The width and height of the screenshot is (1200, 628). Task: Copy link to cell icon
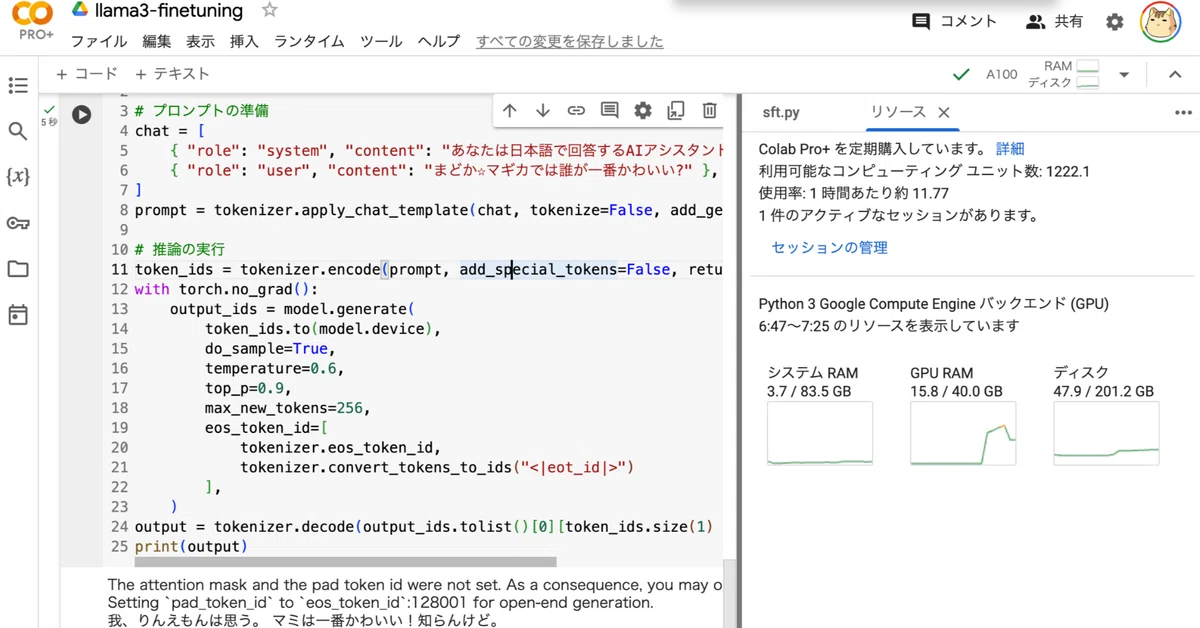(x=576, y=111)
